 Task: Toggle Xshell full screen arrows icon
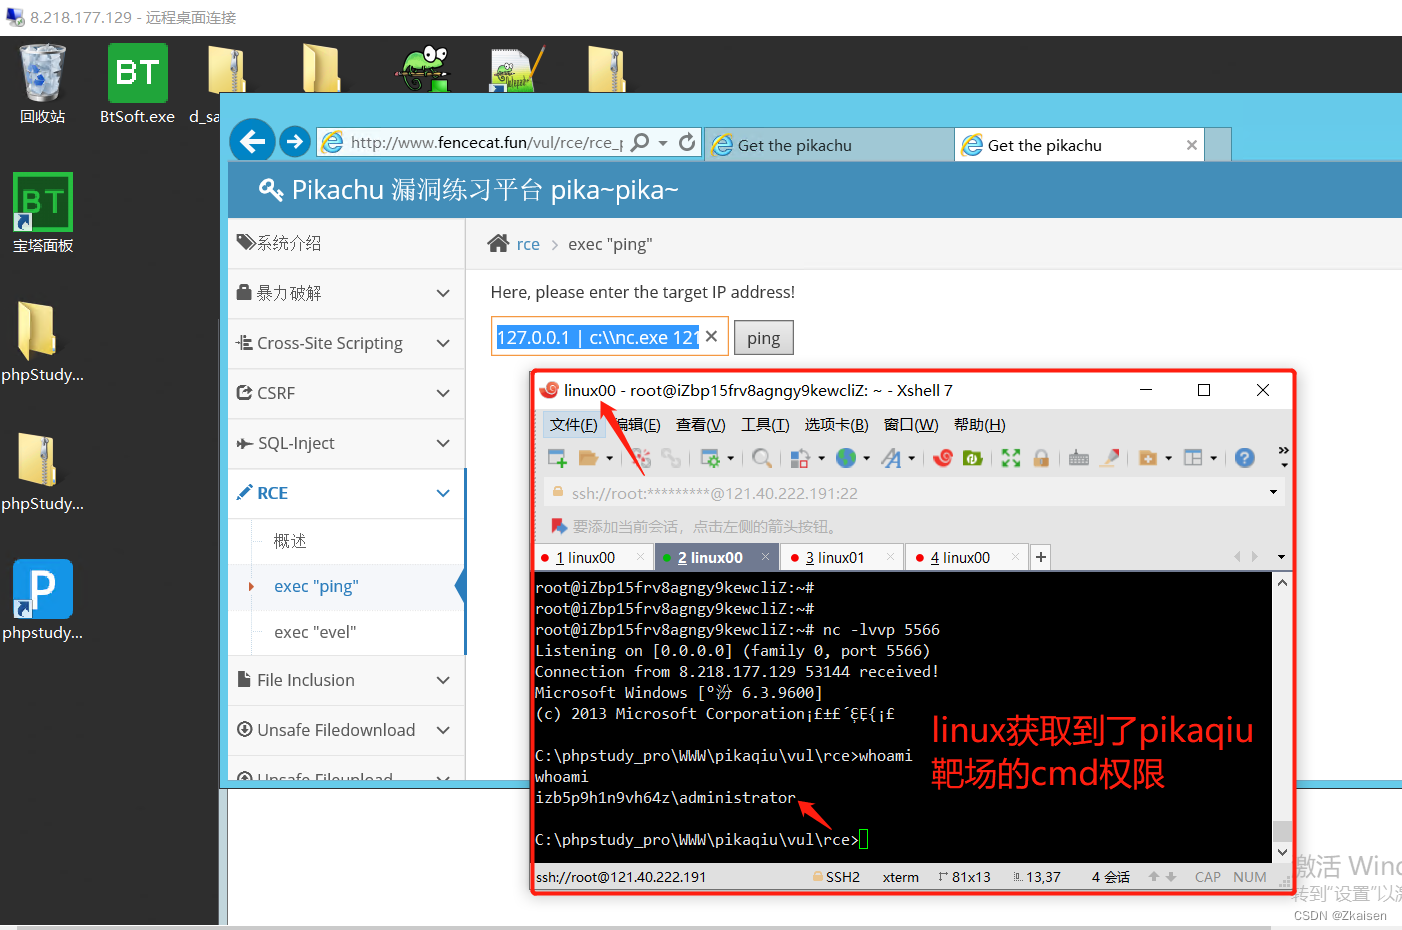[x=1011, y=458]
